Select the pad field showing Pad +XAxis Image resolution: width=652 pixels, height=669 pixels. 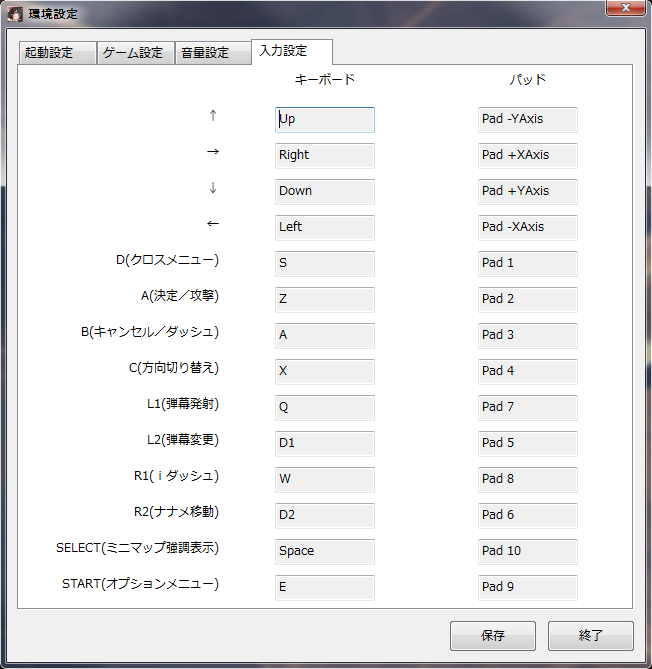click(x=527, y=155)
